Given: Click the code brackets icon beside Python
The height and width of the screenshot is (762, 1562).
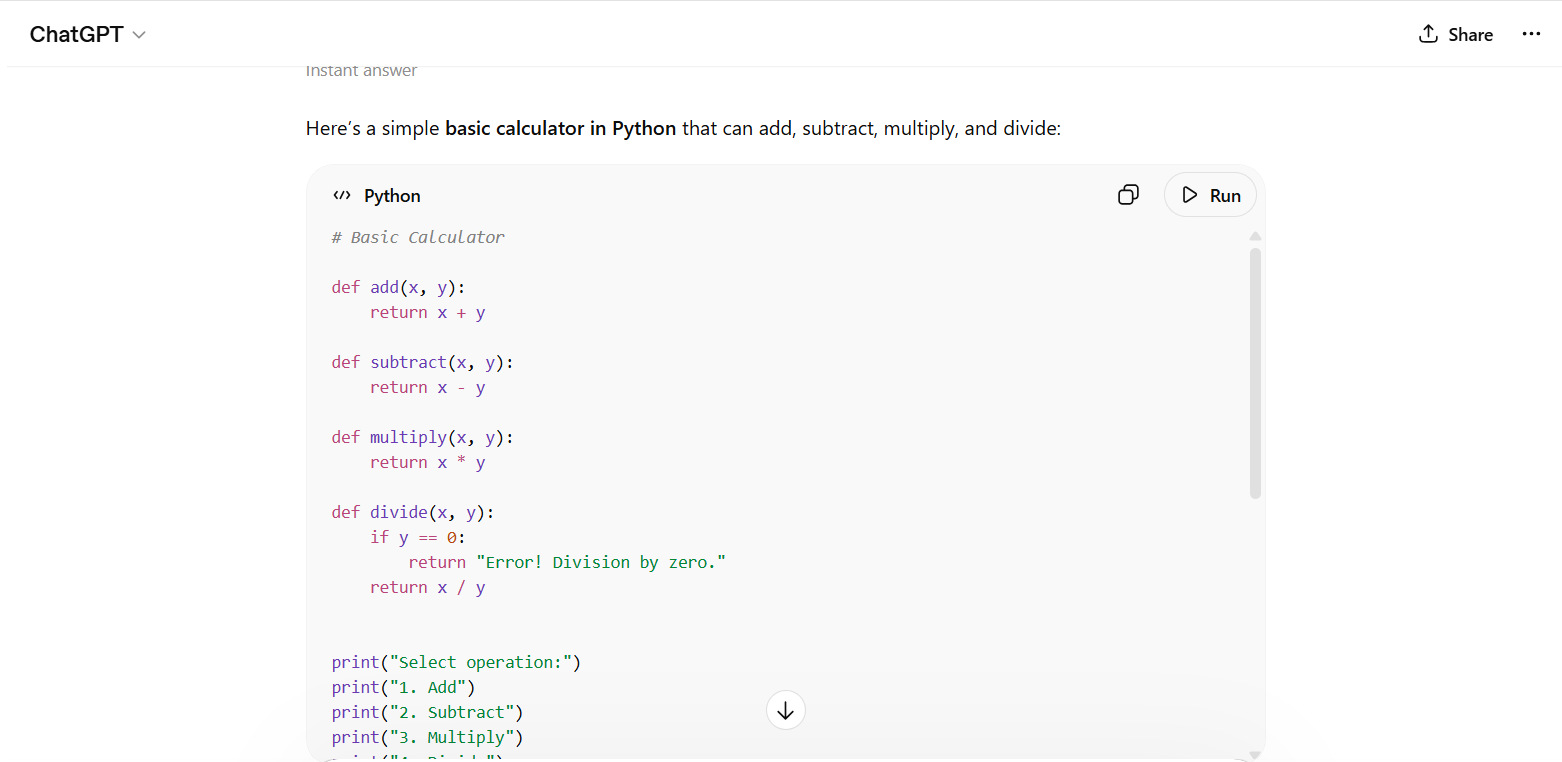Looking at the screenshot, I should click(x=342, y=196).
